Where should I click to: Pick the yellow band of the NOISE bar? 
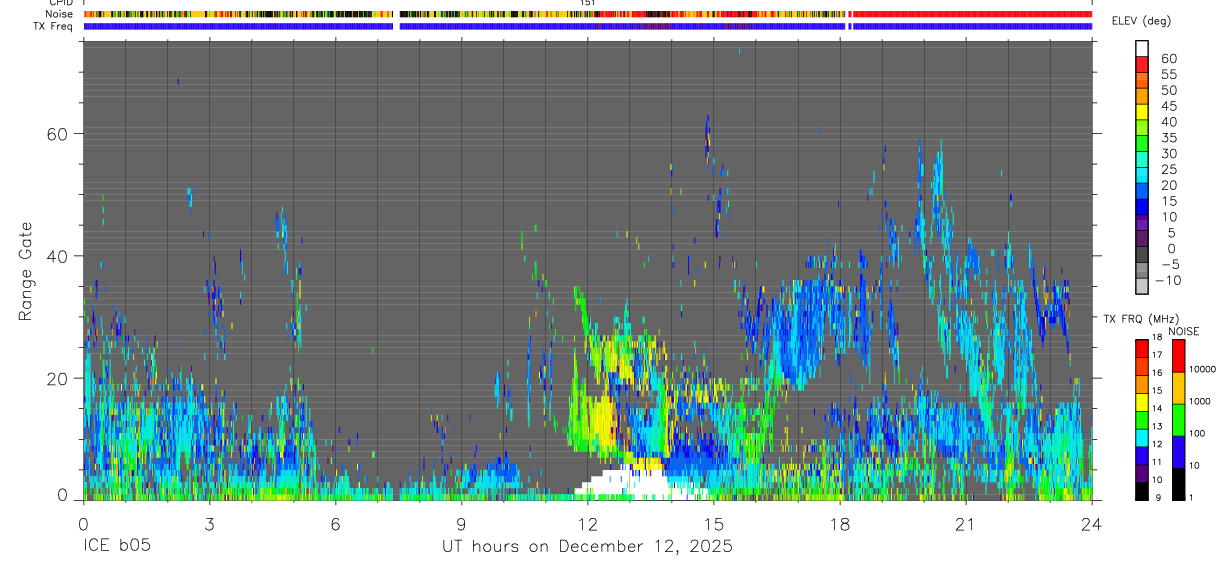click(1178, 388)
